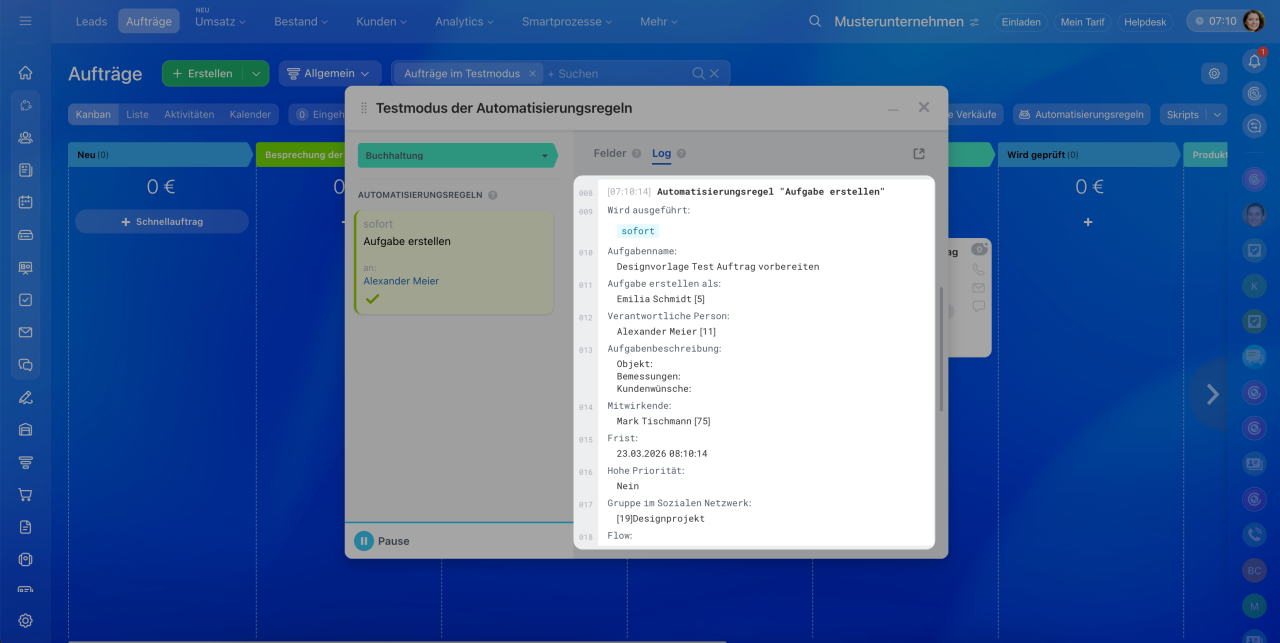Open log in new window icon
This screenshot has height=643, width=1280.
point(919,154)
